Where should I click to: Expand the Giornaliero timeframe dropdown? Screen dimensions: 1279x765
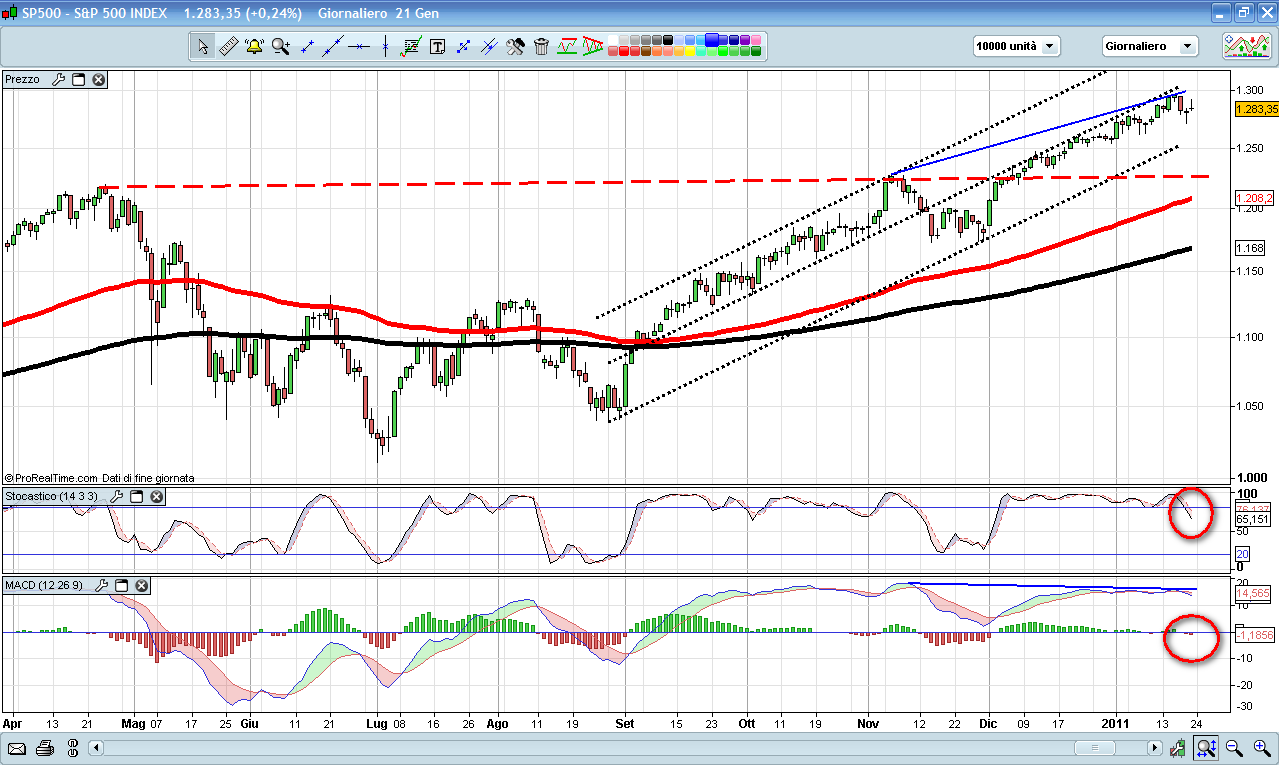[x=1149, y=46]
